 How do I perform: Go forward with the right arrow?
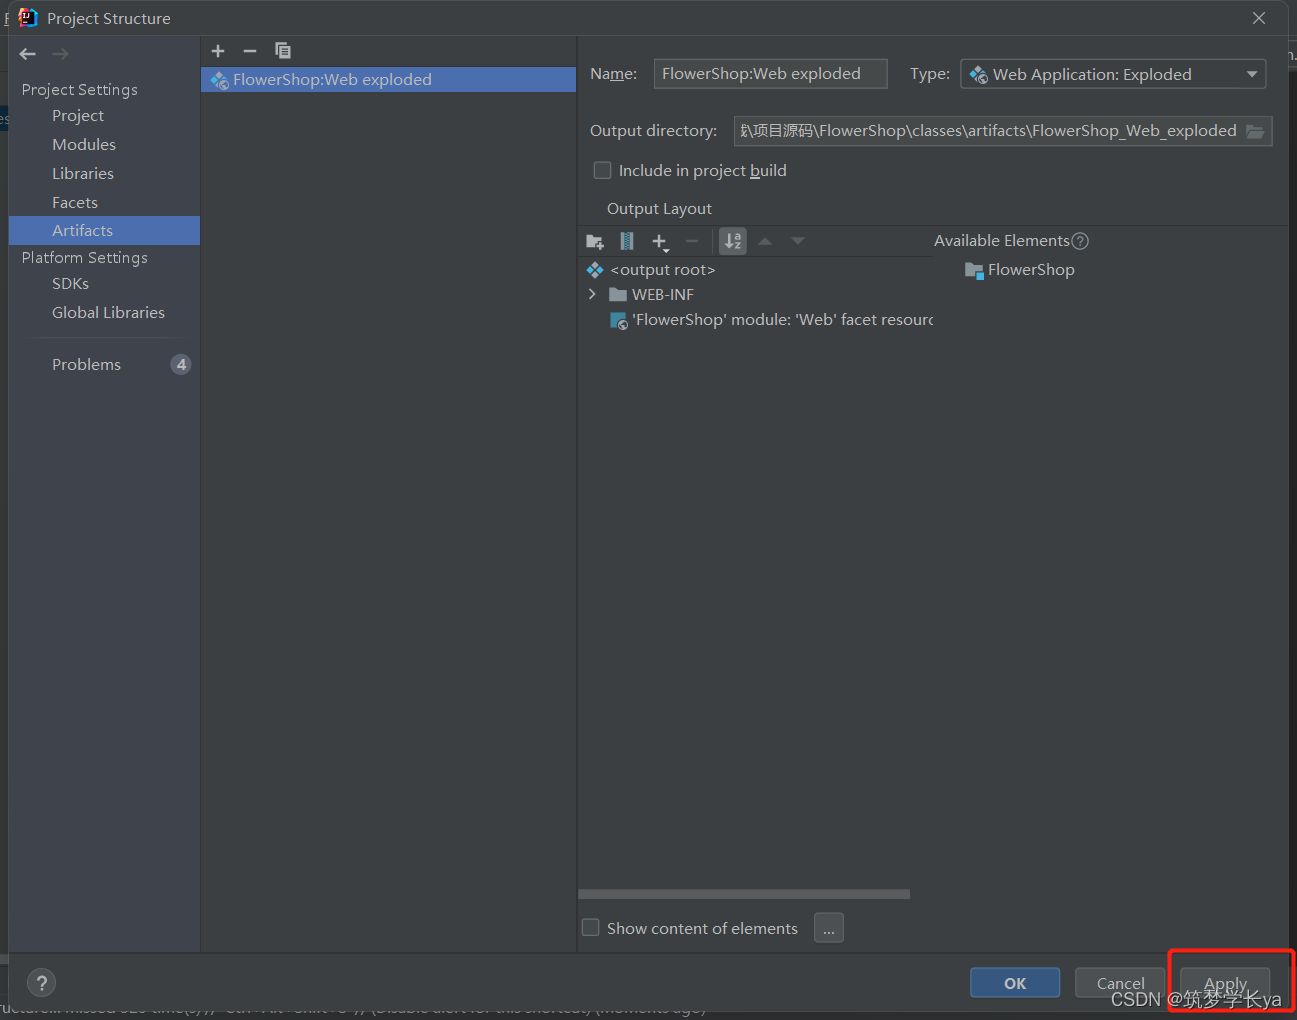[x=61, y=54]
